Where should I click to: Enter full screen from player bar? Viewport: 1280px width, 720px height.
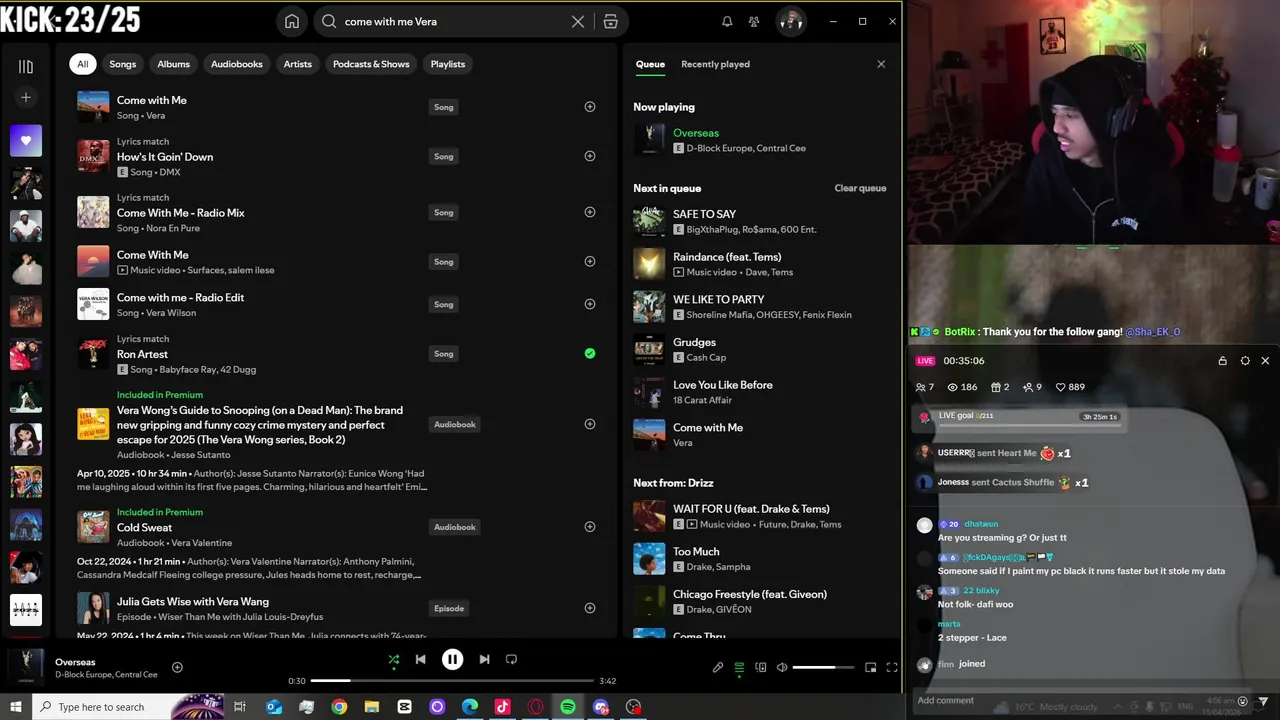pos(892,667)
